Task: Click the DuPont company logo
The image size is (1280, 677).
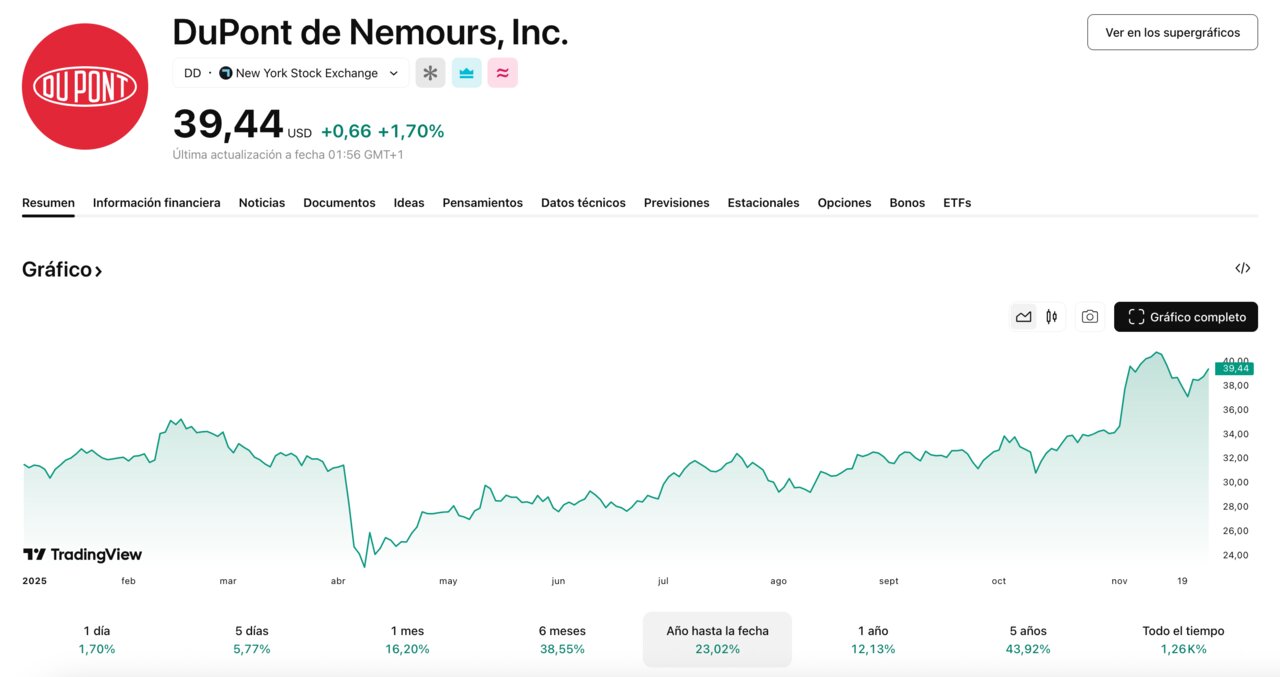Action: [x=85, y=87]
